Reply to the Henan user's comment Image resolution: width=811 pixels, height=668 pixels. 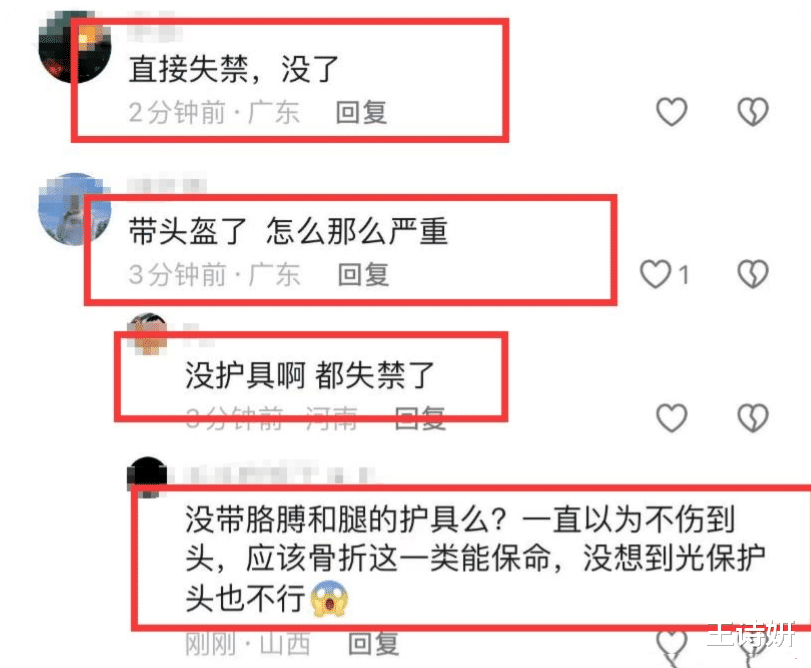419,418
